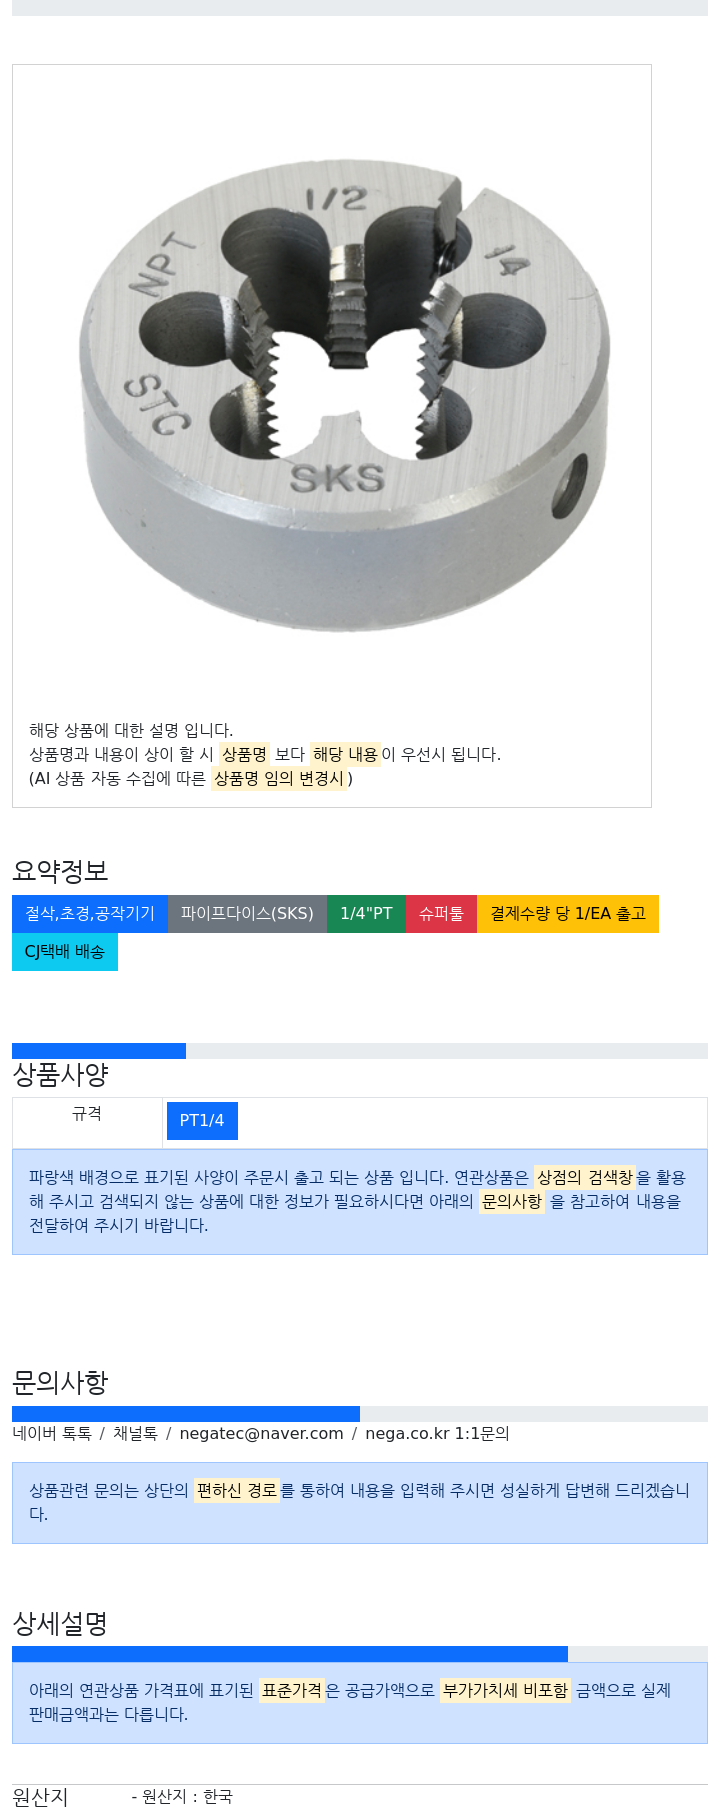Screen dimensions: 720x1817
Task: Click the 요약정보 section heading
Action: [x=60, y=871]
